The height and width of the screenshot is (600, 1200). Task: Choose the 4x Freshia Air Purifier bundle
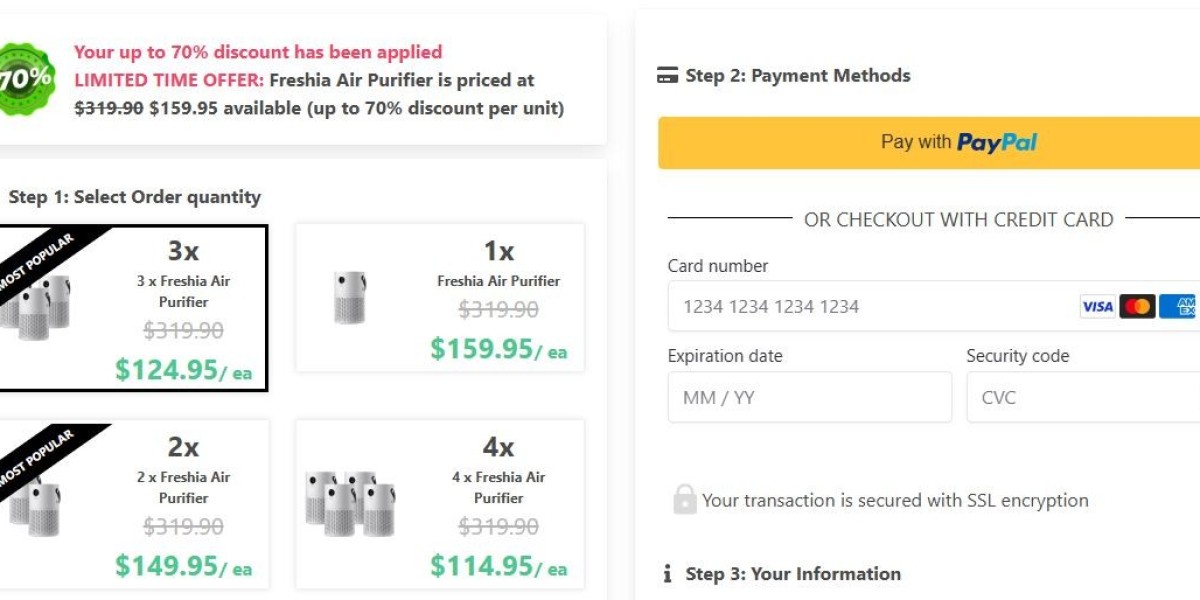click(x=440, y=503)
